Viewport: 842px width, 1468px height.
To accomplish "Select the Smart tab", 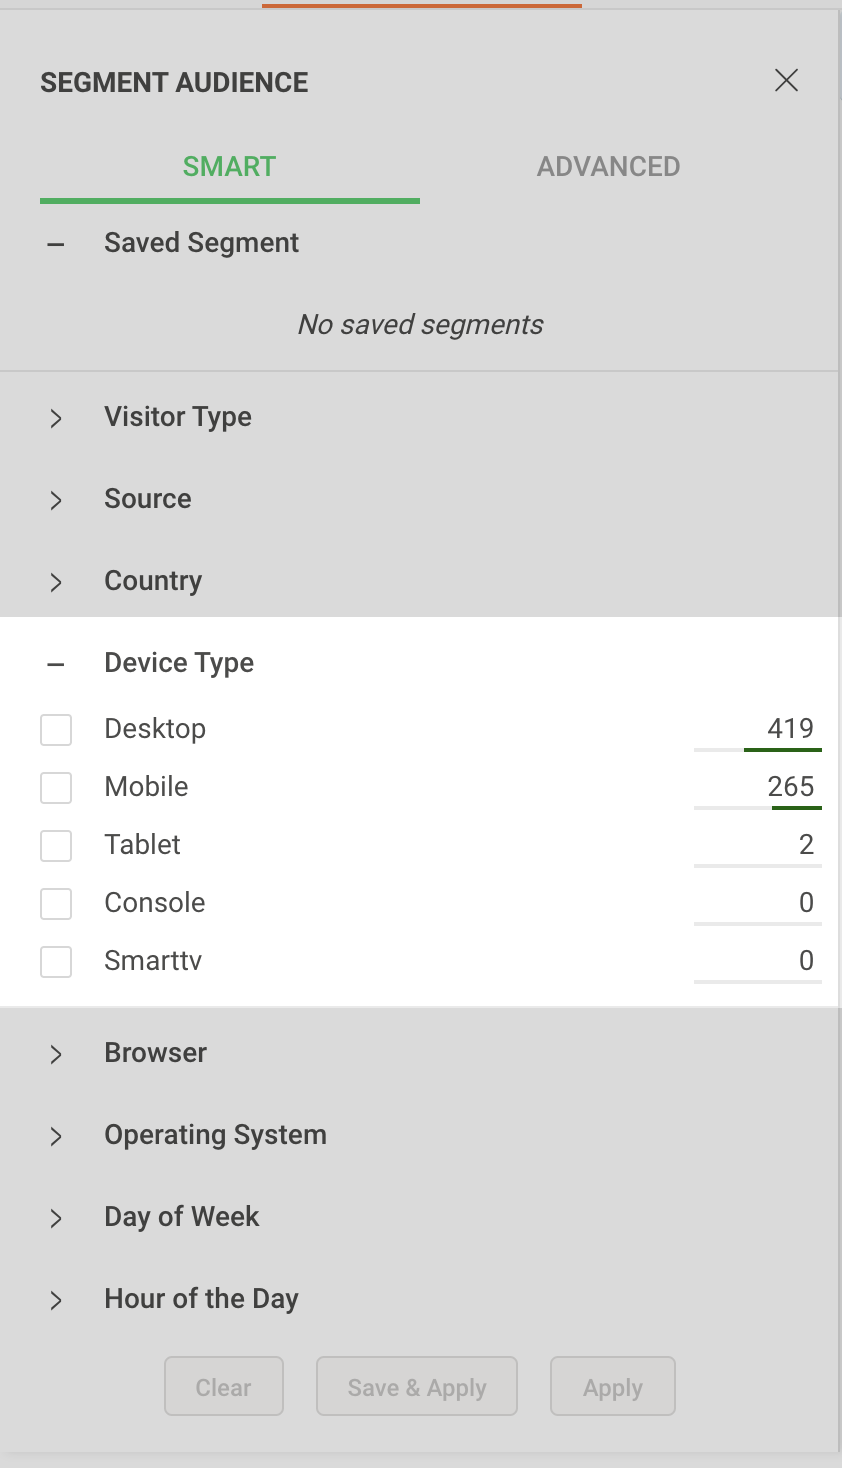I will (x=229, y=167).
